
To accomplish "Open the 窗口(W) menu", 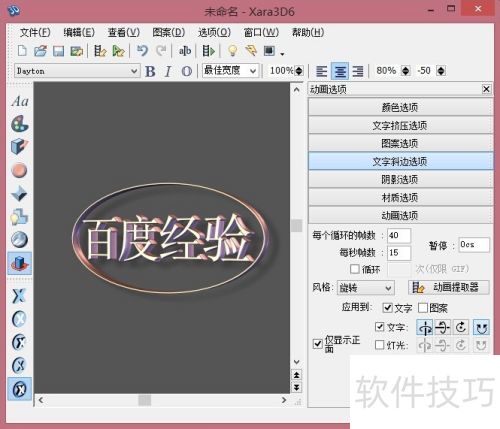I will [x=261, y=33].
